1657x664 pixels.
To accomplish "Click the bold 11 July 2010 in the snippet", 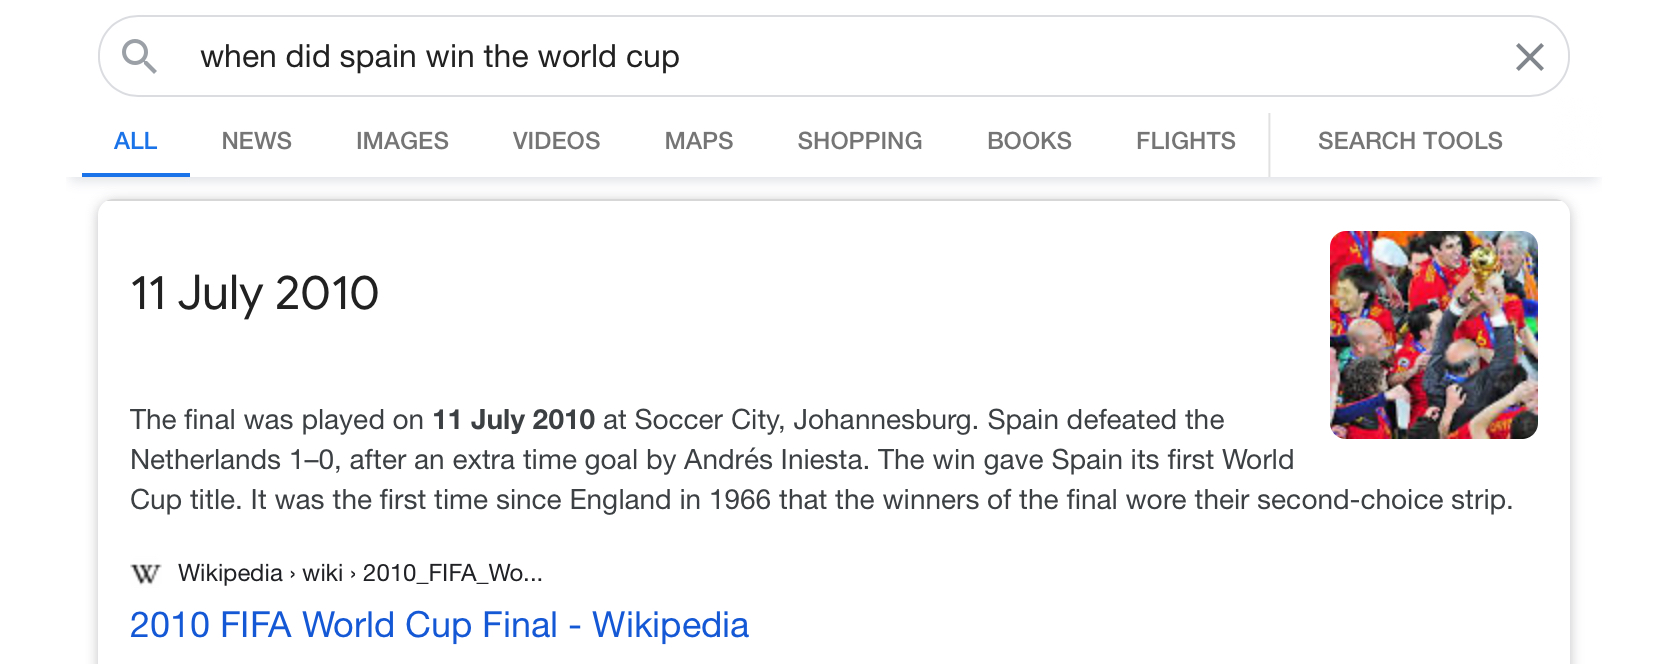I will coord(513,420).
